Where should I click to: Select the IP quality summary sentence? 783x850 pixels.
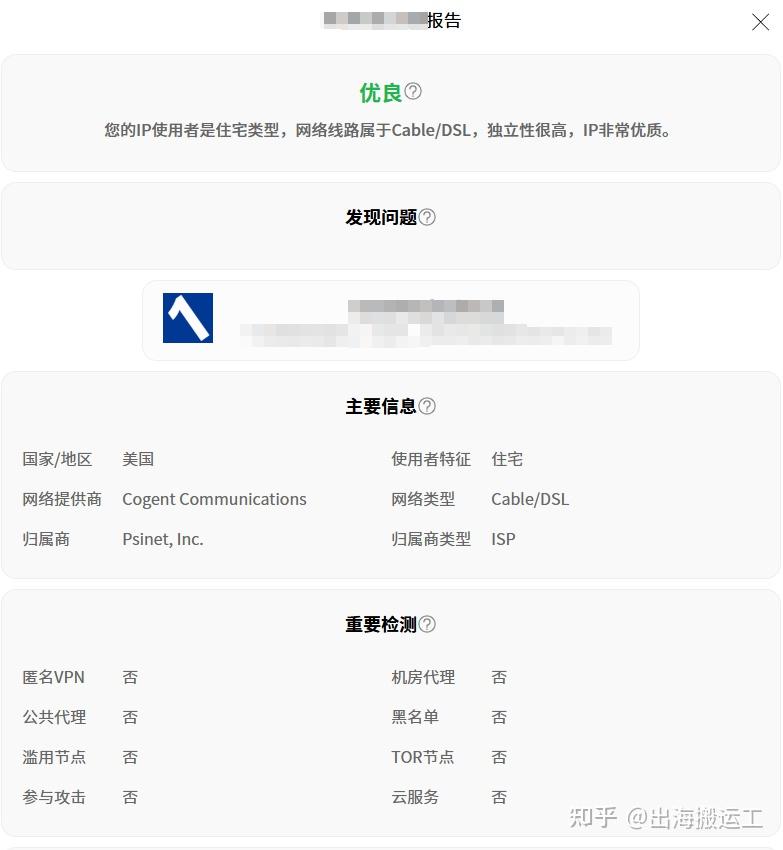(388, 131)
